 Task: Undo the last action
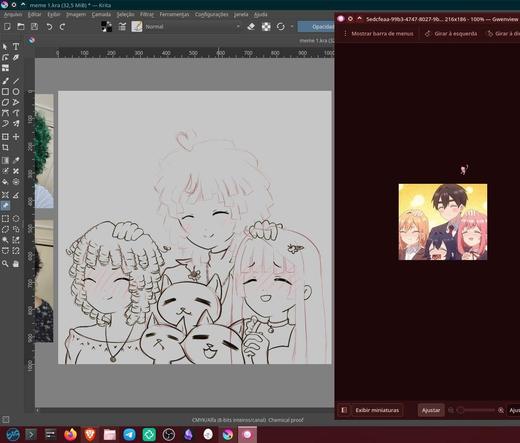(x=49, y=27)
